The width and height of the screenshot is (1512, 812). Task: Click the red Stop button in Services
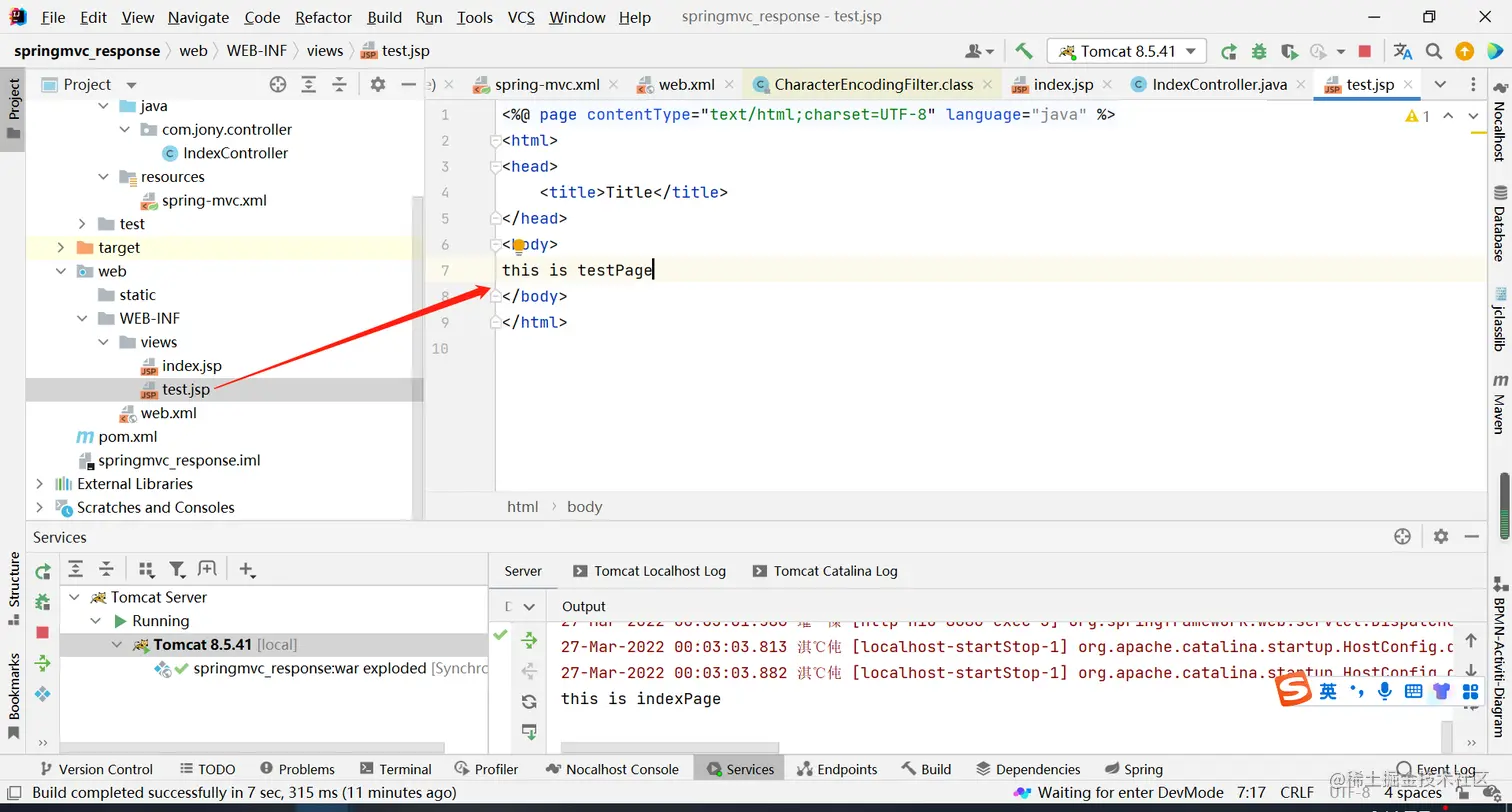pos(42,632)
